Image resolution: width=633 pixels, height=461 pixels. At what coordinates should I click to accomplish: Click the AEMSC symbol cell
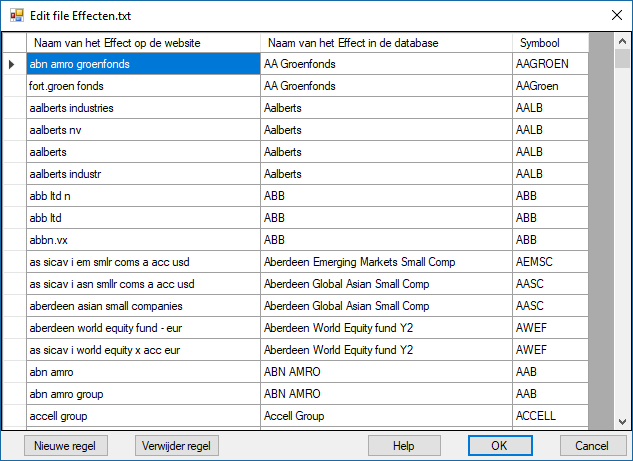coord(550,262)
